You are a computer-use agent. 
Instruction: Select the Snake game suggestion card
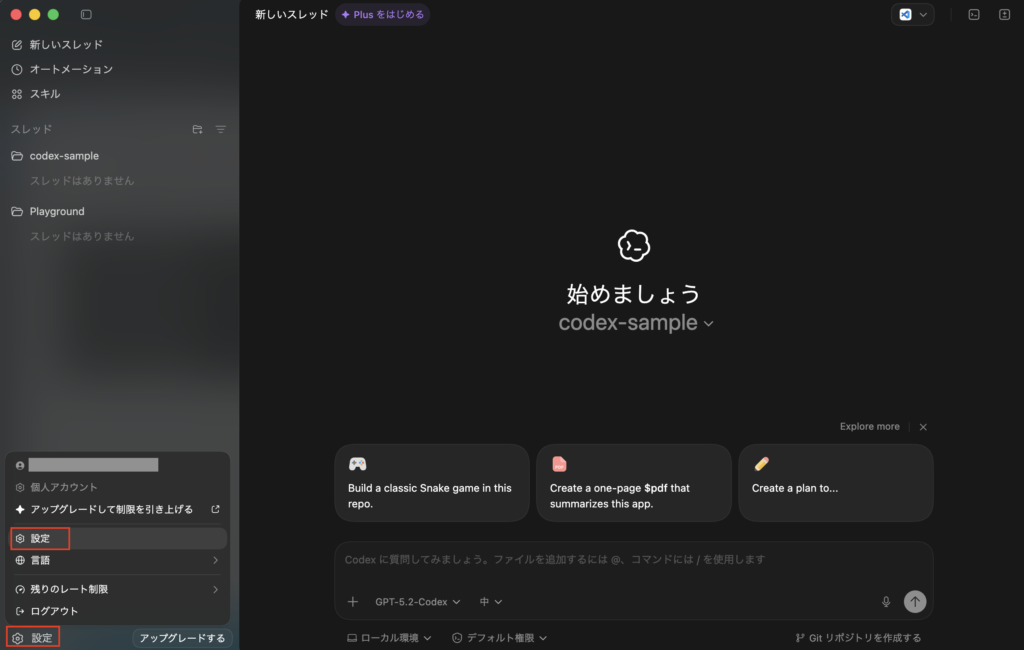click(x=431, y=483)
